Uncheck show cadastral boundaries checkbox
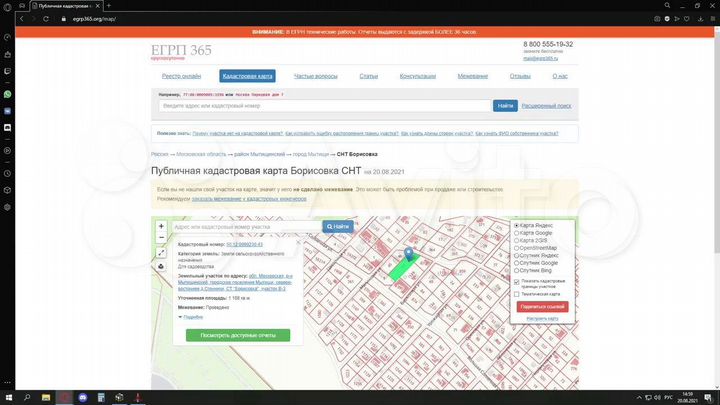Viewport: 720px width, 405px height. coord(517,281)
